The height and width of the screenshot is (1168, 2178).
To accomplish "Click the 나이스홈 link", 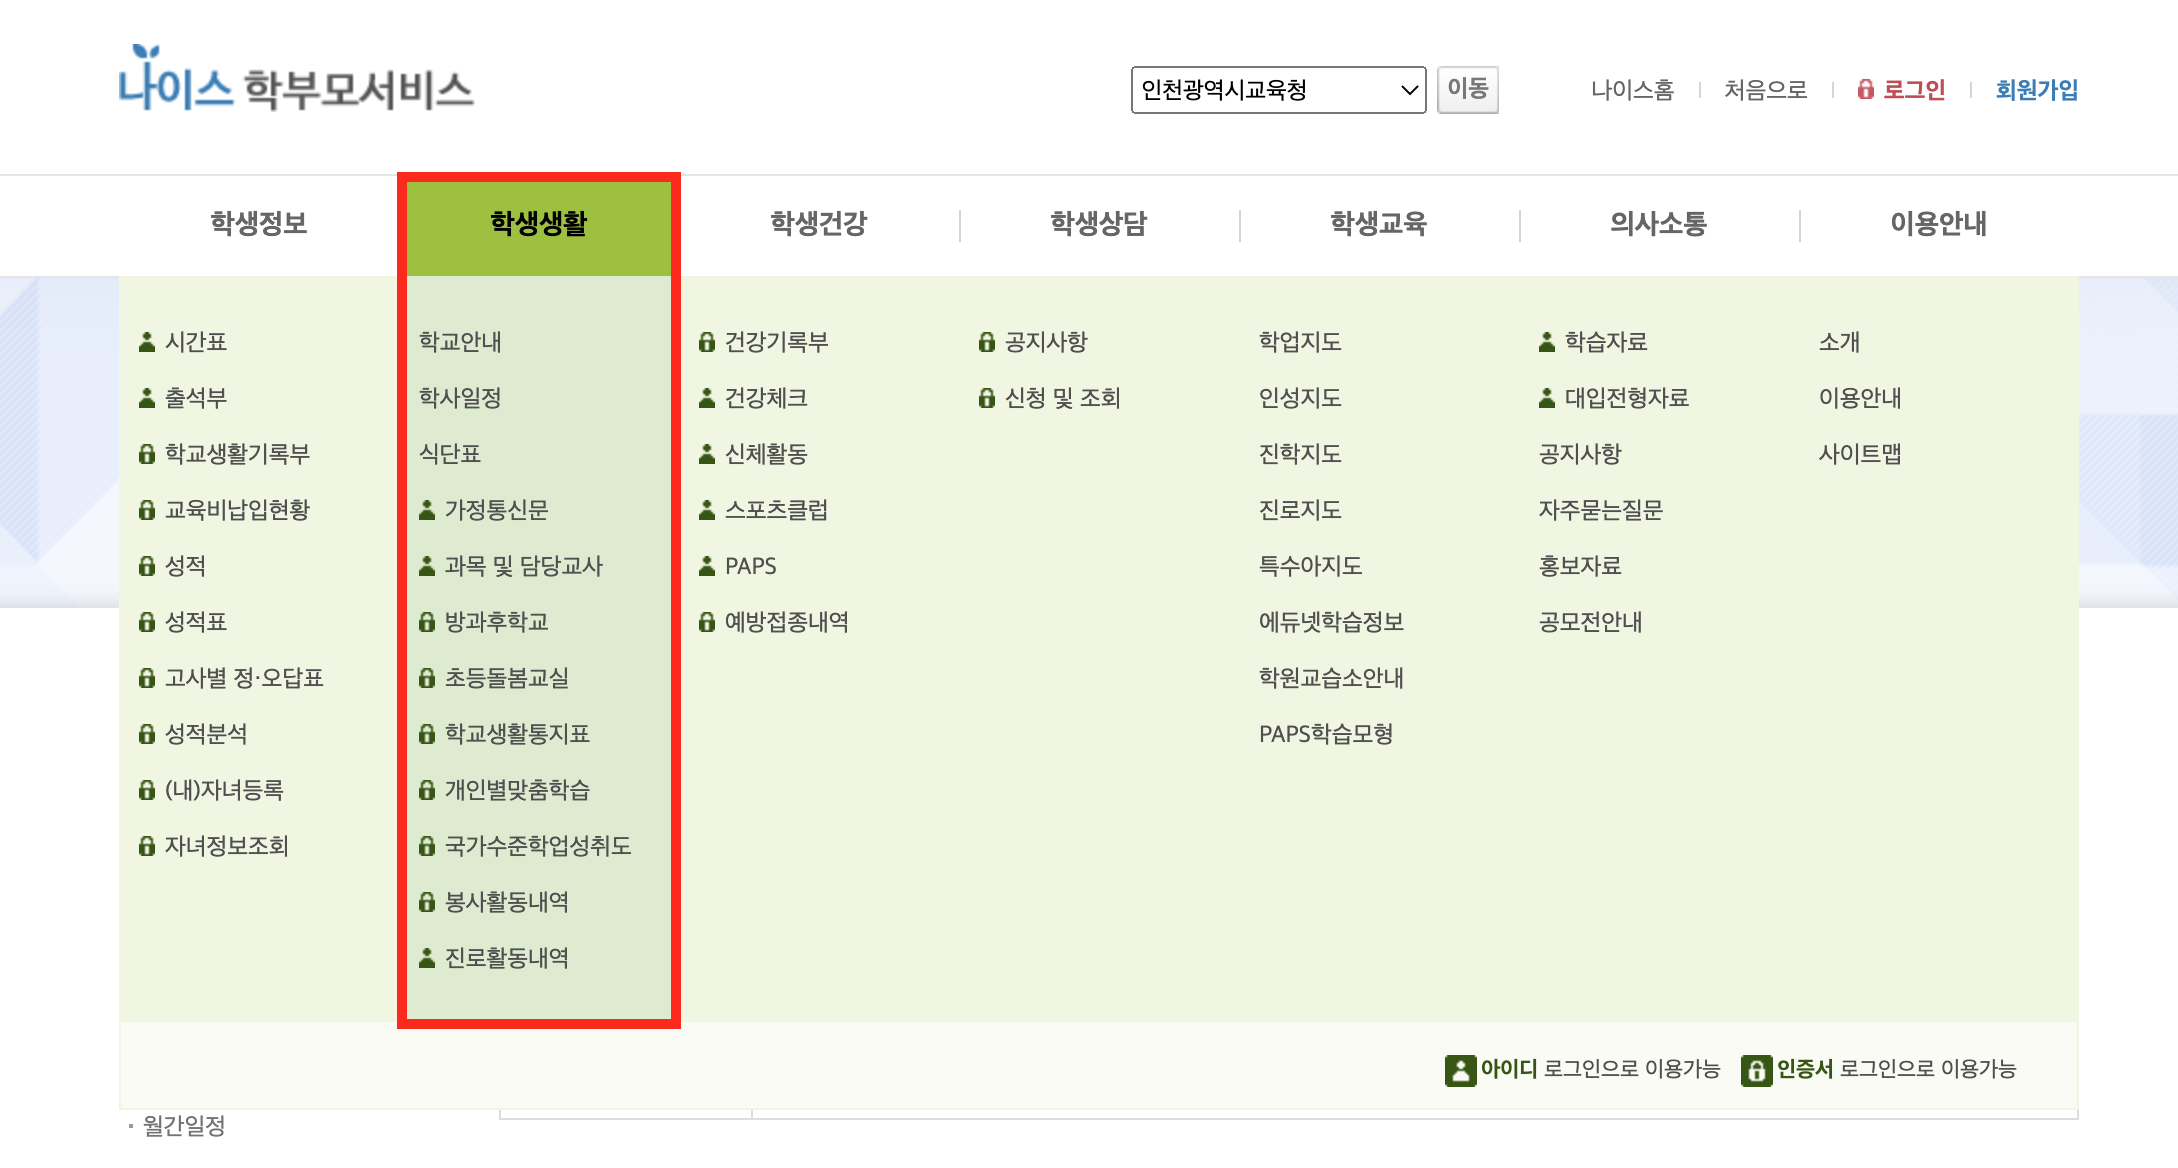I will [x=1632, y=90].
